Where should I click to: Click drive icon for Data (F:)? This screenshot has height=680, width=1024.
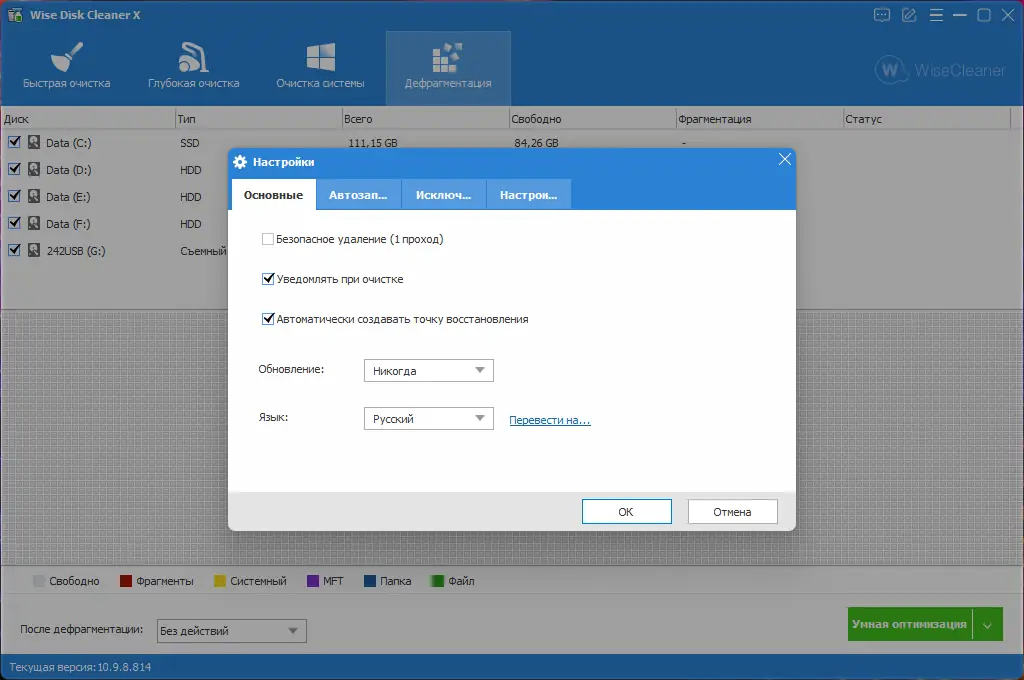(34, 223)
